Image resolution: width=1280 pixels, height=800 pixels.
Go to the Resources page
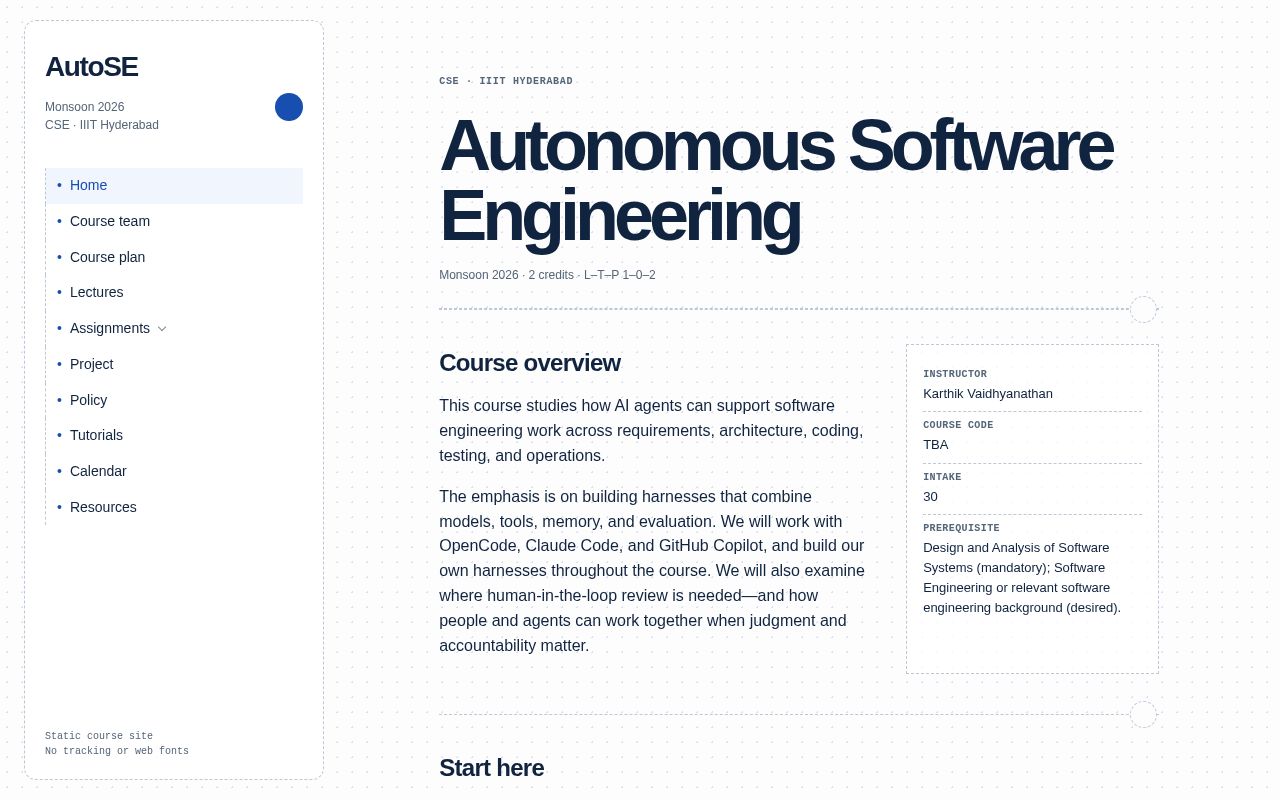point(174,507)
